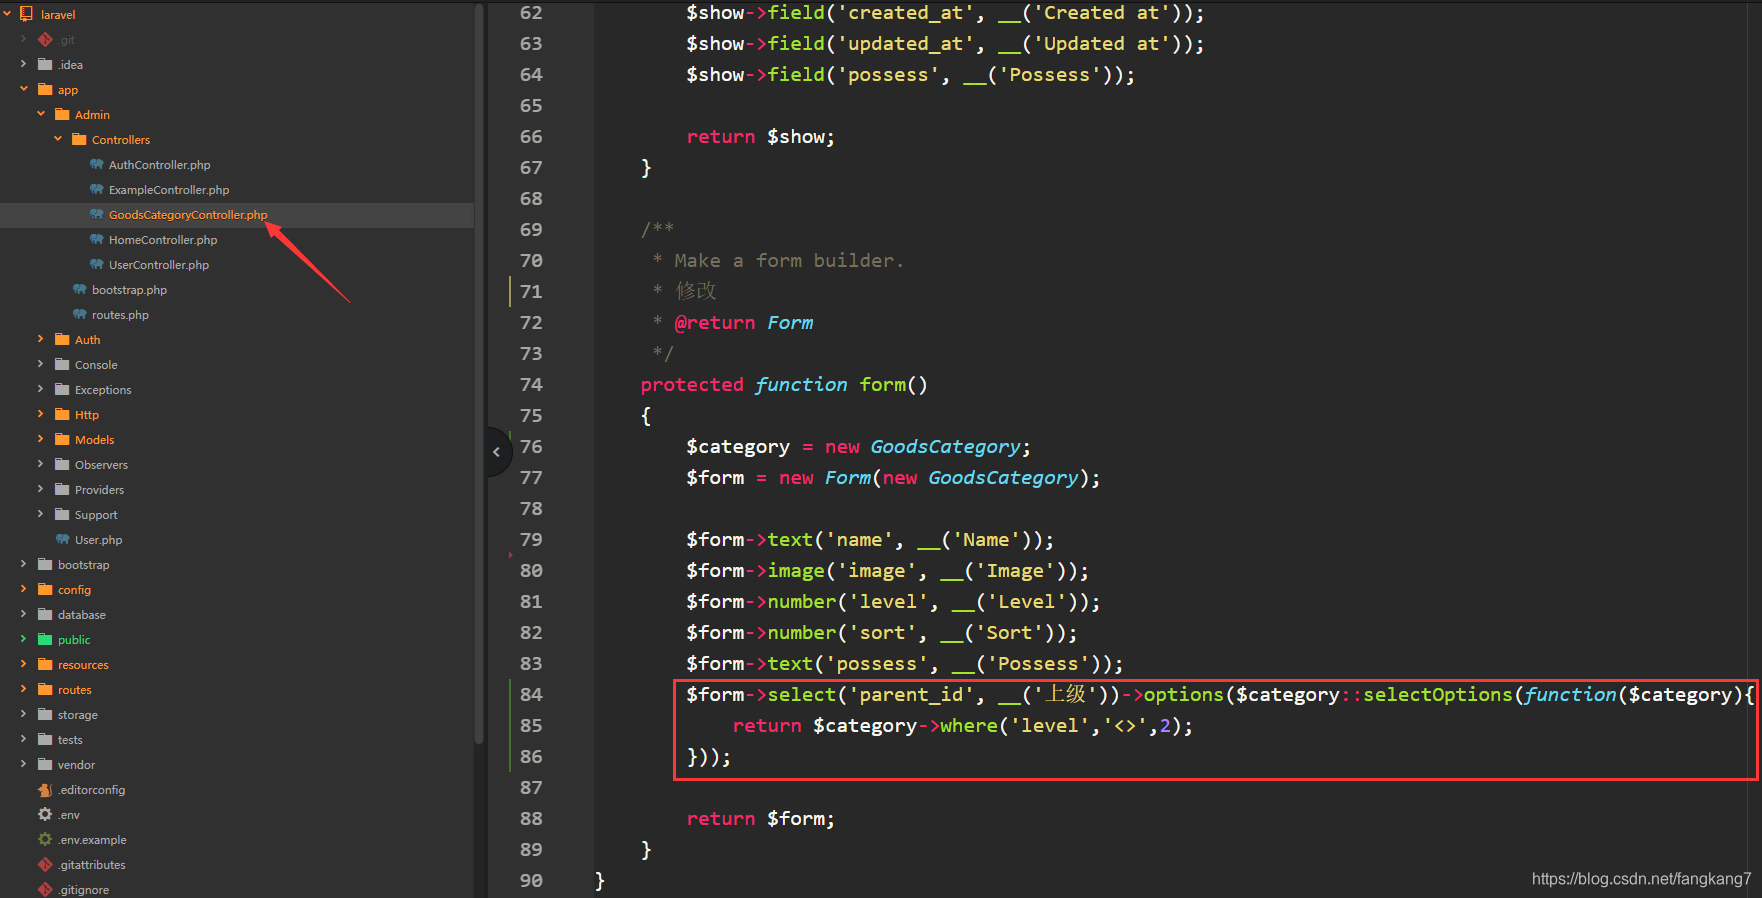Click the selectOptions method call text

(x=1437, y=694)
